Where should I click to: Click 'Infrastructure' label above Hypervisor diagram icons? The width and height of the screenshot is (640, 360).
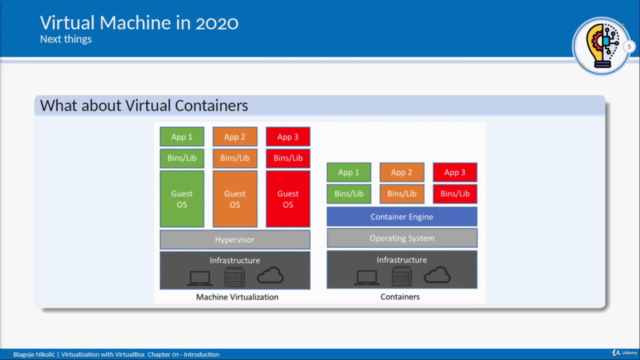(x=235, y=260)
